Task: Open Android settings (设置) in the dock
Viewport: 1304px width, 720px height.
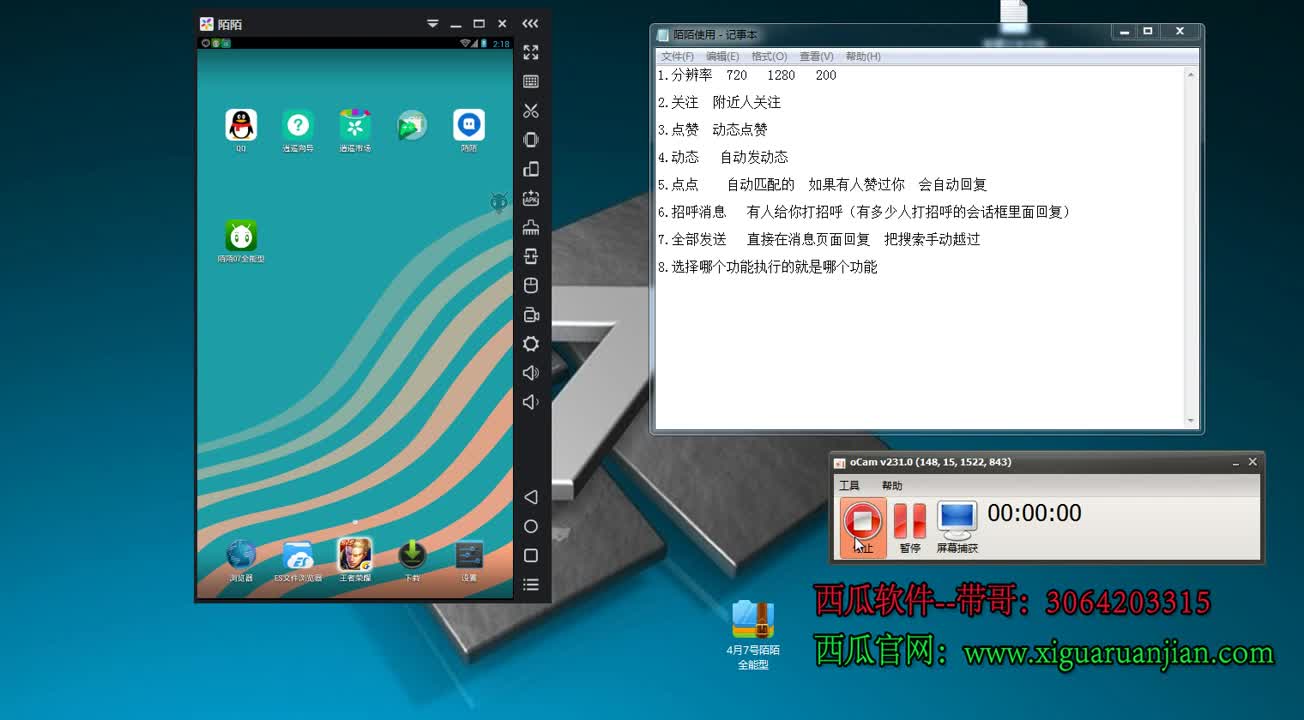Action: [469, 554]
